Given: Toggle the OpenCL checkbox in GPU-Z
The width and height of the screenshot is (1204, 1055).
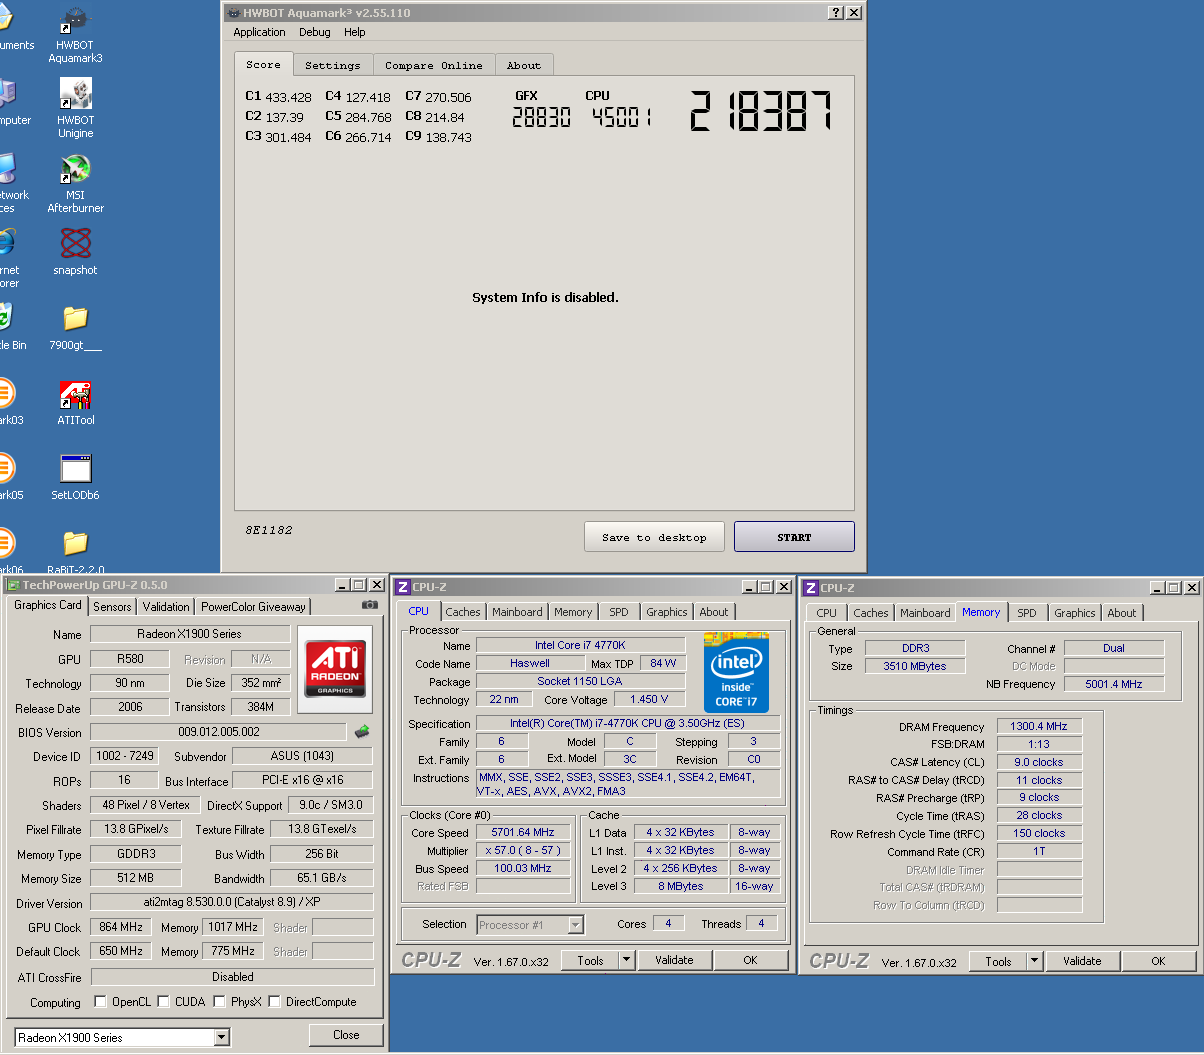Looking at the screenshot, I should click(x=100, y=1001).
